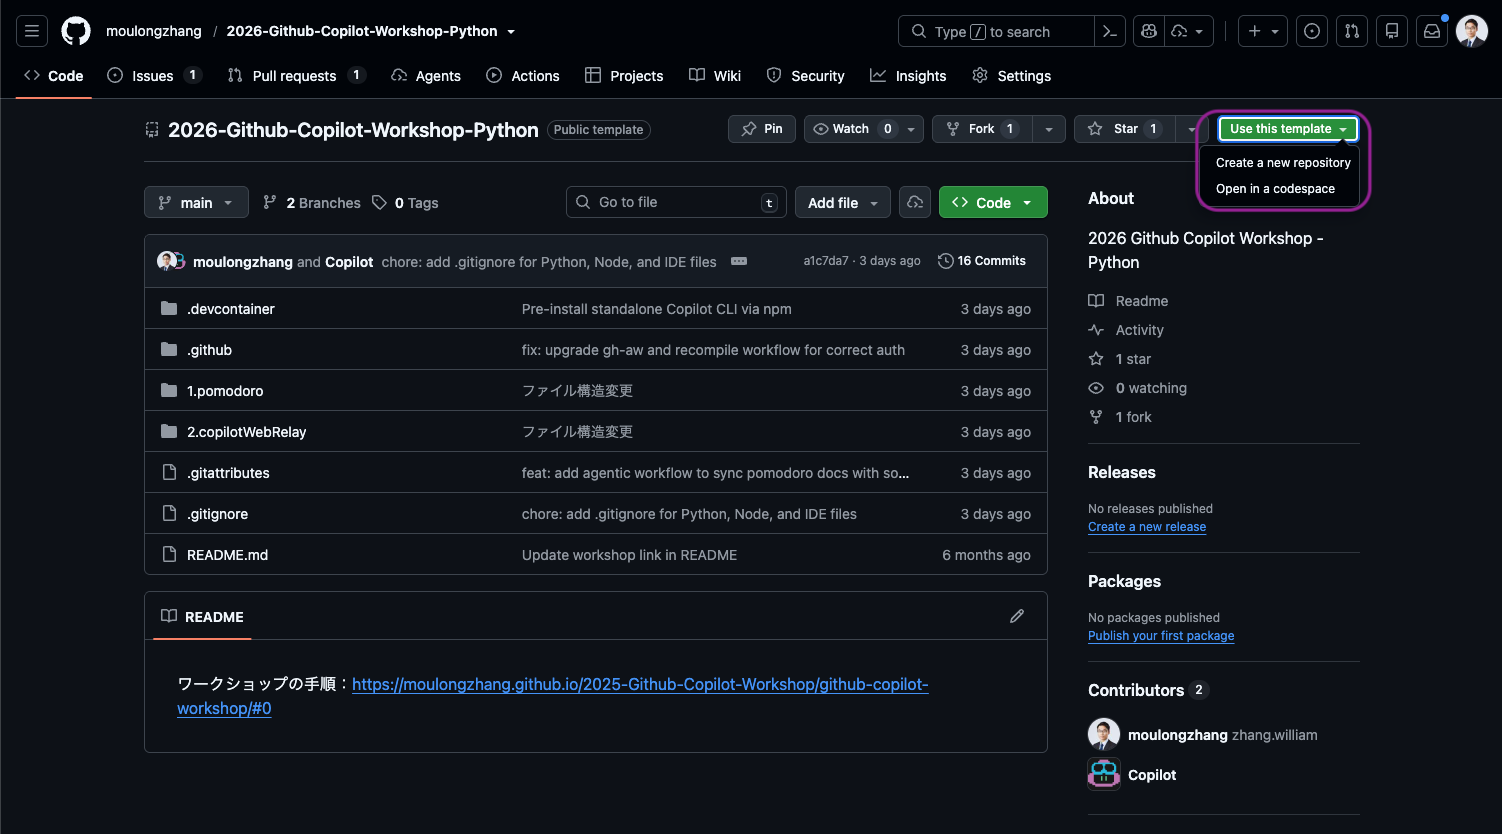The width and height of the screenshot is (1502, 834).
Task: Select the README tab heading
Action: click(x=203, y=616)
